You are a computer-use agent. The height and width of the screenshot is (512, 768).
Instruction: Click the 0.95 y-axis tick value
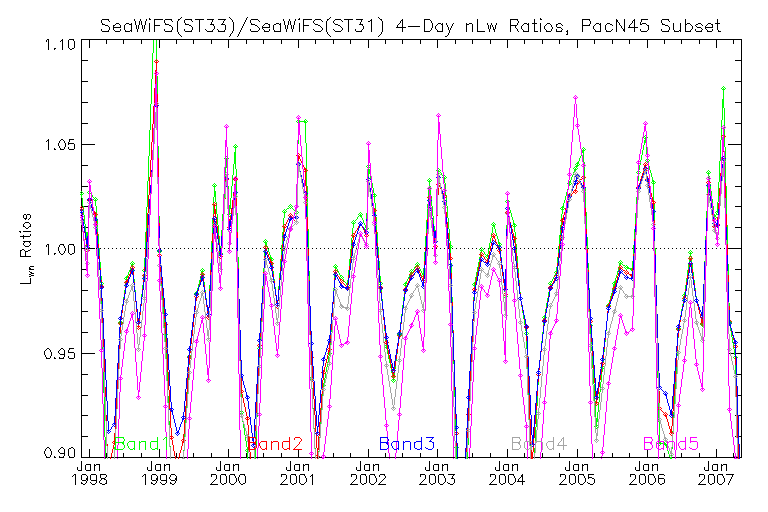coord(60,353)
